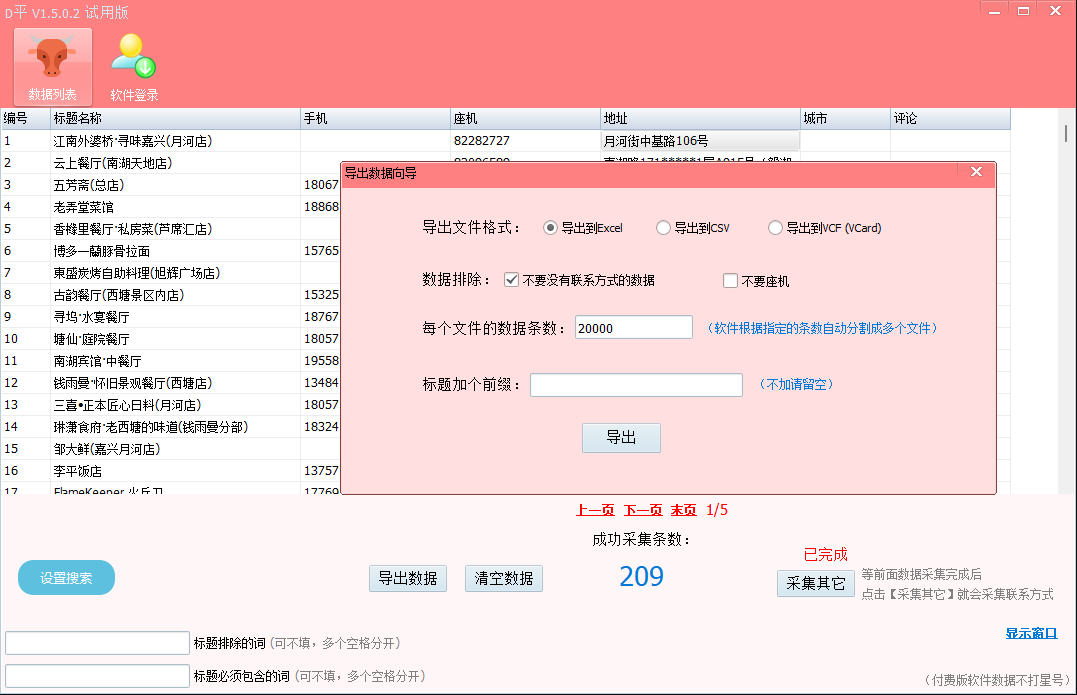Click the 标题排除的词 input field
This screenshot has width=1077, height=695.
(x=98, y=643)
